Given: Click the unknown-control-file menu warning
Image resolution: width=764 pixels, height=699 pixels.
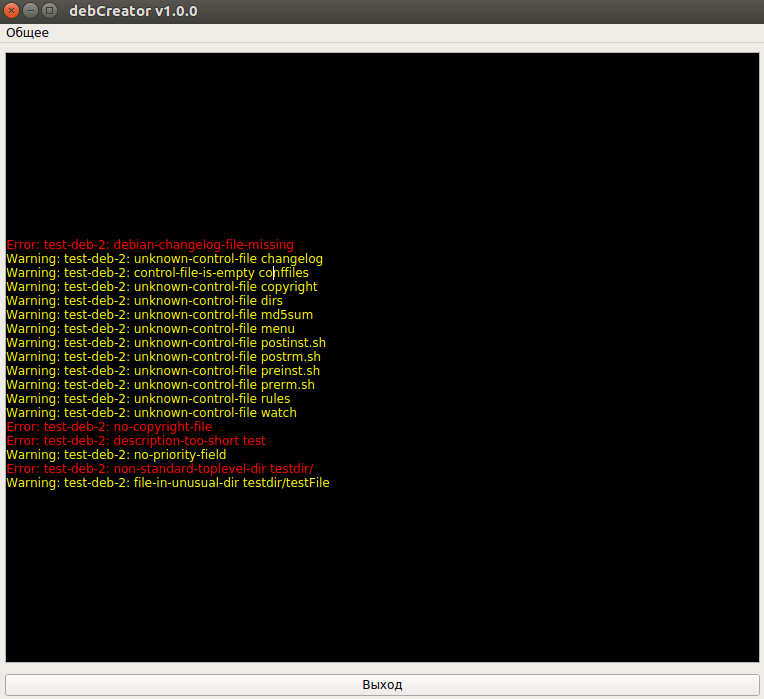Looking at the screenshot, I should click(151, 329).
